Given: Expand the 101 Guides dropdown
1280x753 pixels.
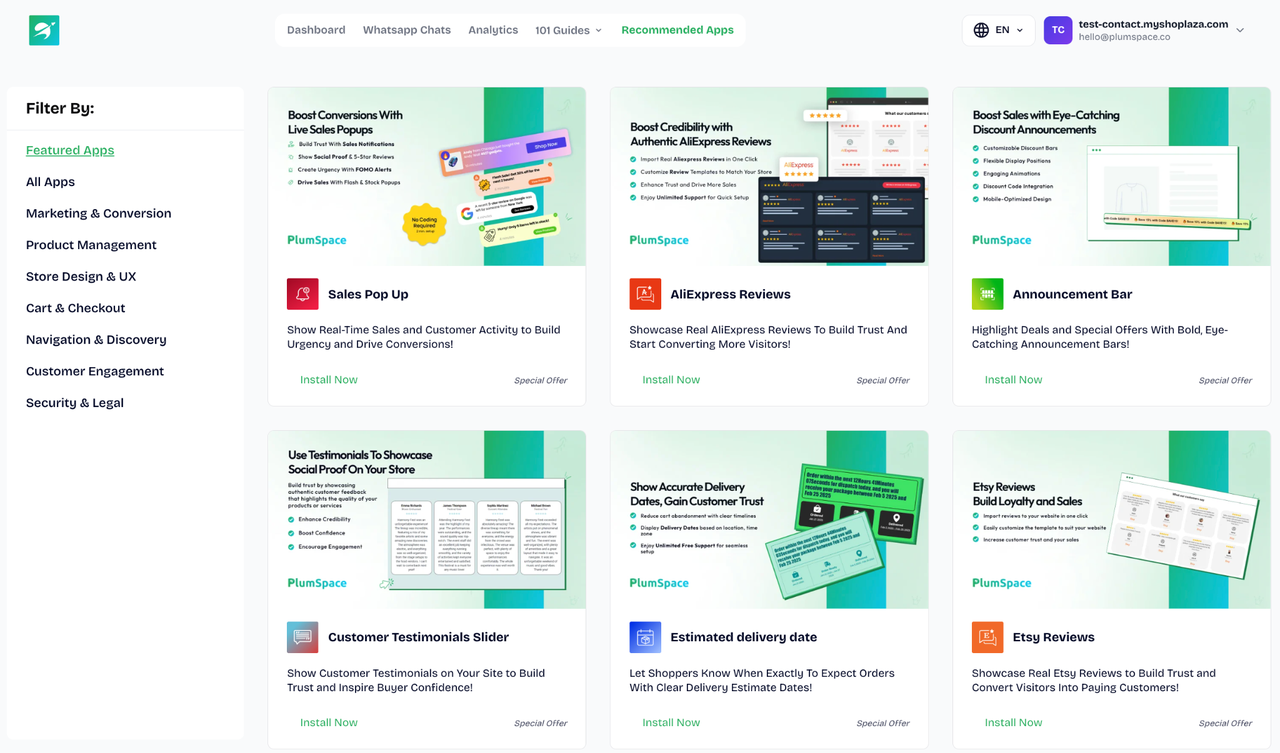Looking at the screenshot, I should 568,30.
